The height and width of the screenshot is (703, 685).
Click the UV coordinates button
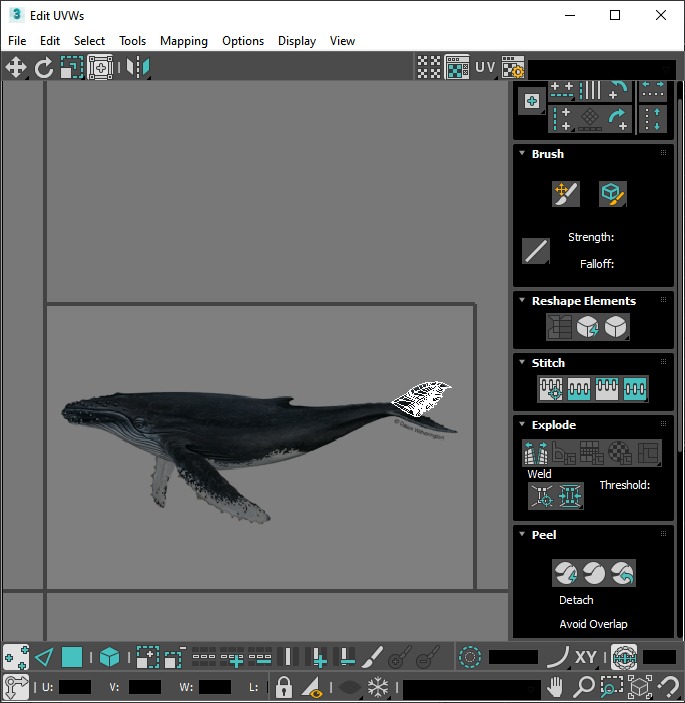485,67
